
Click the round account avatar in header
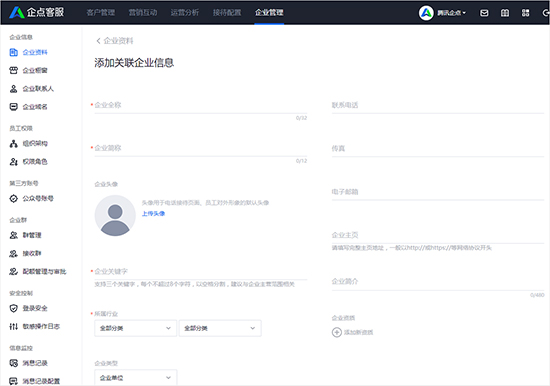(x=426, y=13)
